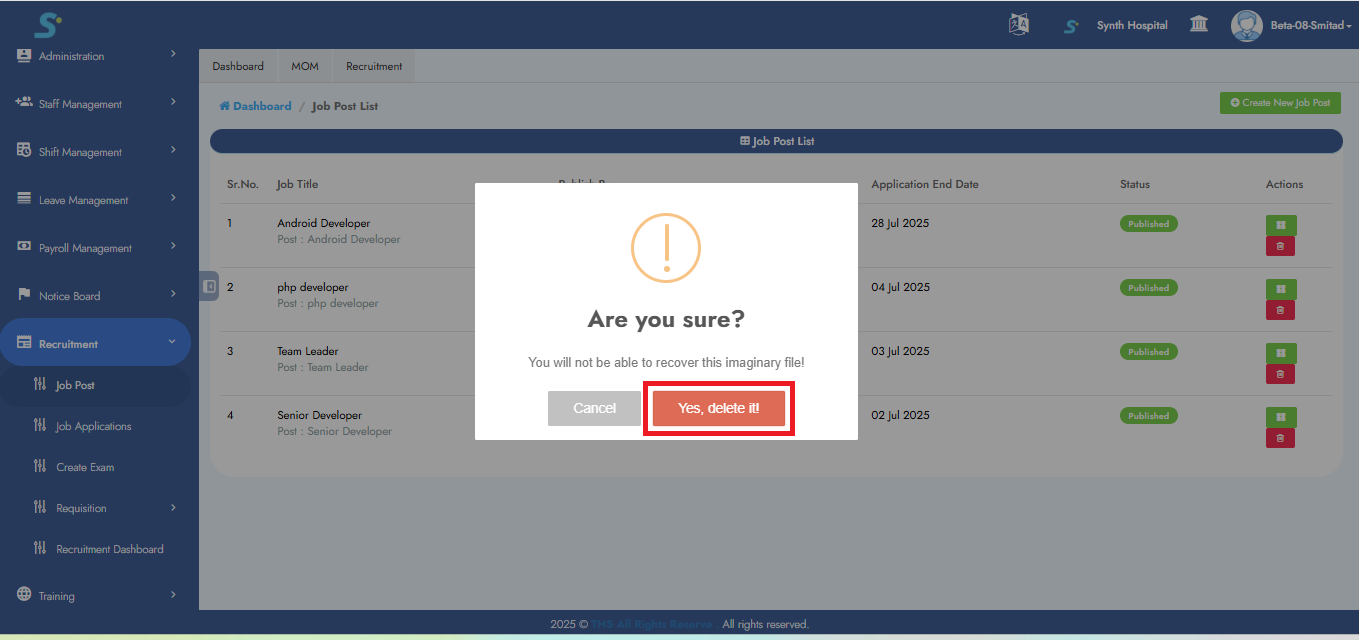This screenshot has width=1359, height=640.
Task: Click red delete icon for Android Developer row
Action: [x=1280, y=246]
